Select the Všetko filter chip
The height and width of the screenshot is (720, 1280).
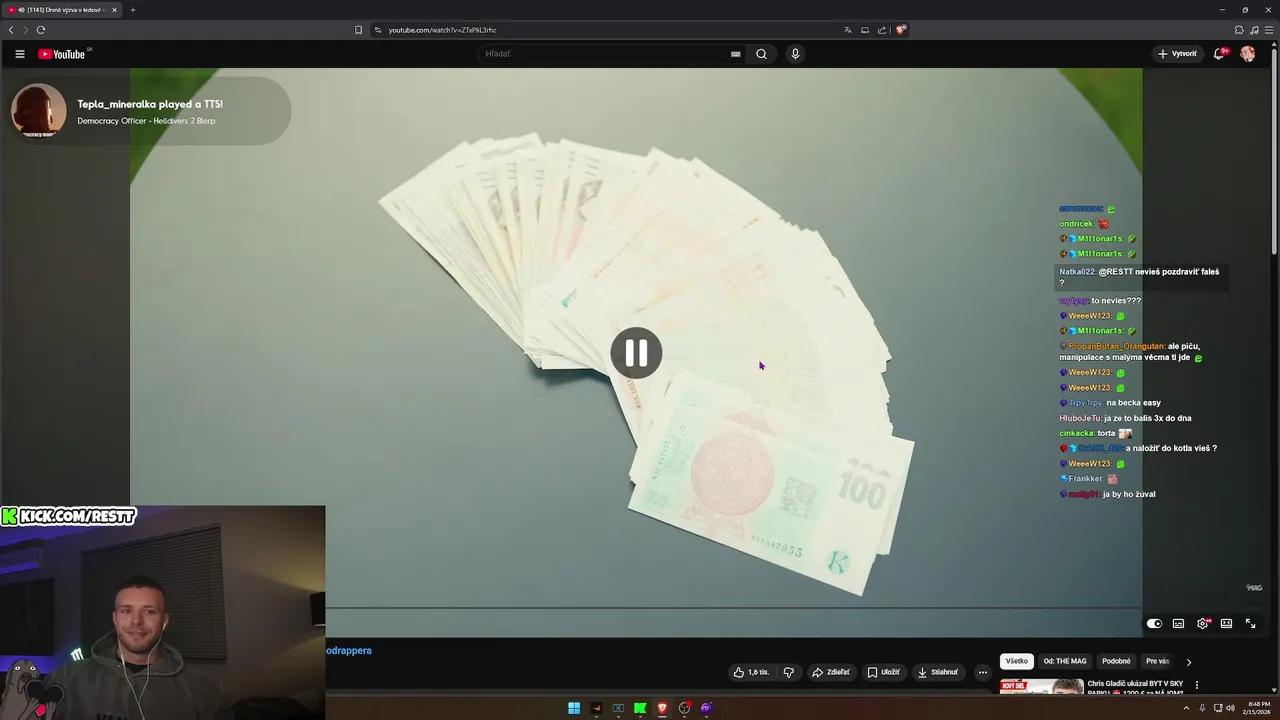click(1017, 661)
